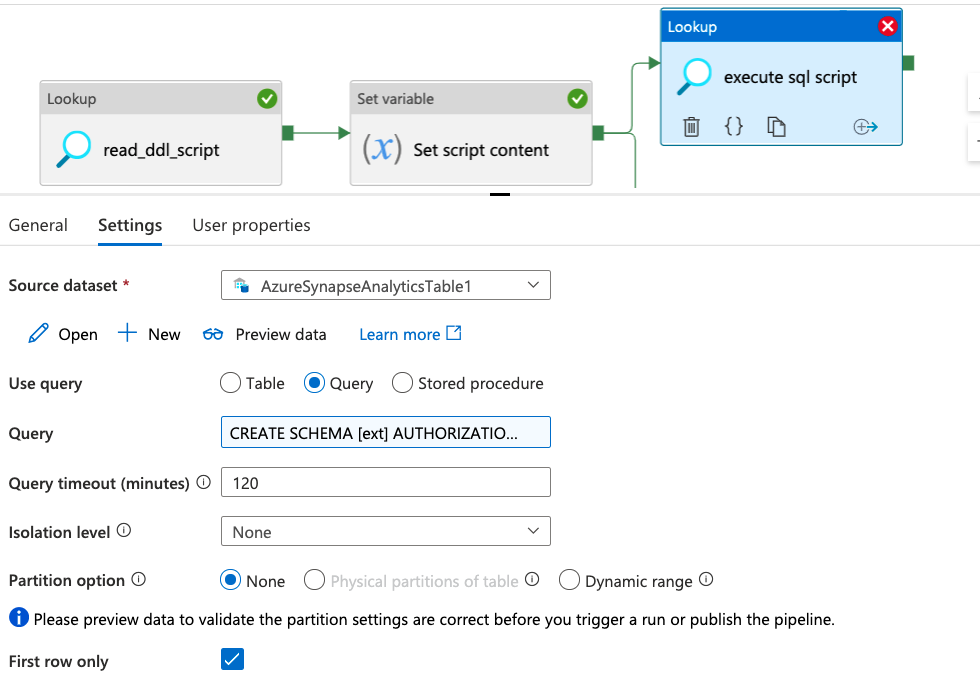
Task: Click the plus New dataset icon
Action: pyautogui.click(x=127, y=333)
